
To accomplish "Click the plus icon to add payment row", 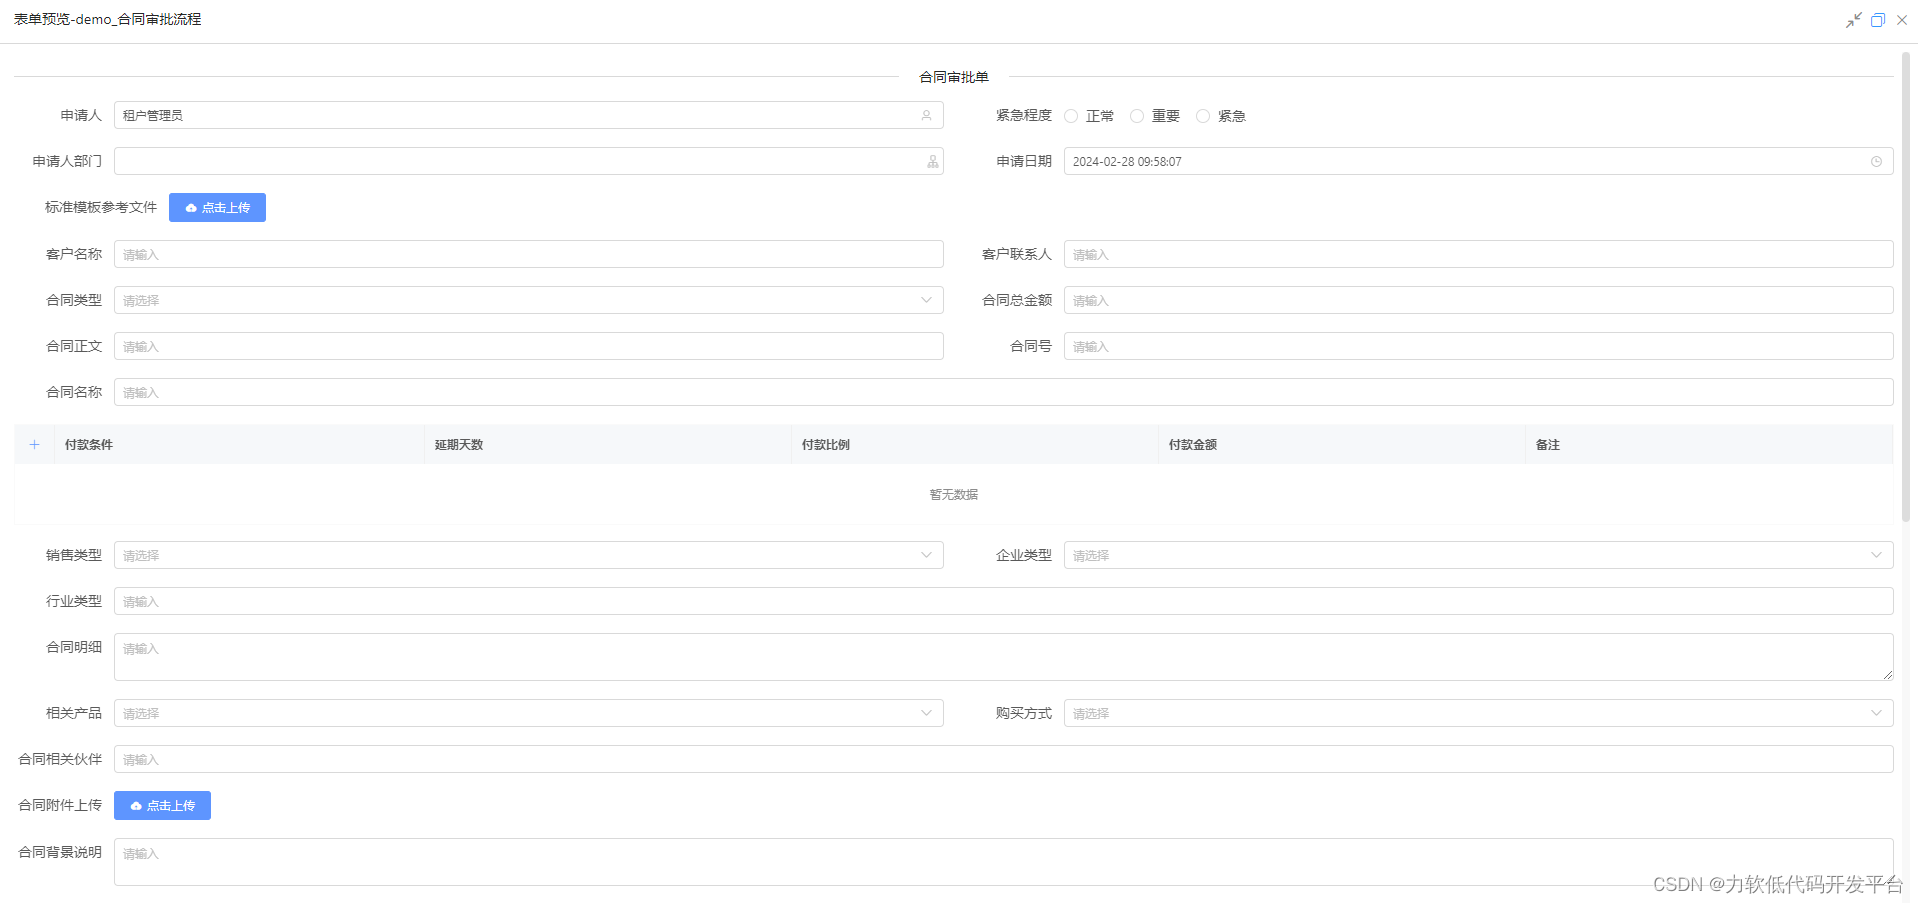I will [x=34, y=445].
